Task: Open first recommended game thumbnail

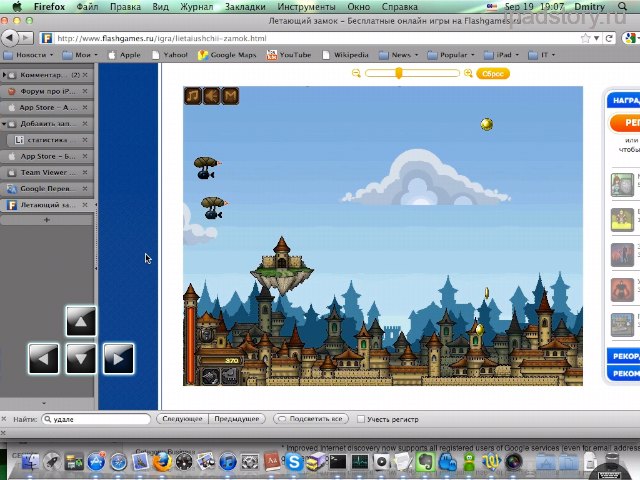Action: (x=622, y=184)
